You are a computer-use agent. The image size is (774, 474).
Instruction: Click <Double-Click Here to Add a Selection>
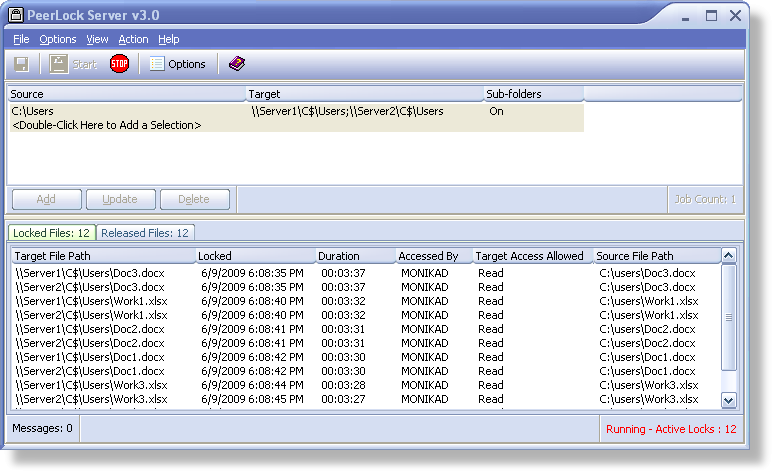point(107,125)
